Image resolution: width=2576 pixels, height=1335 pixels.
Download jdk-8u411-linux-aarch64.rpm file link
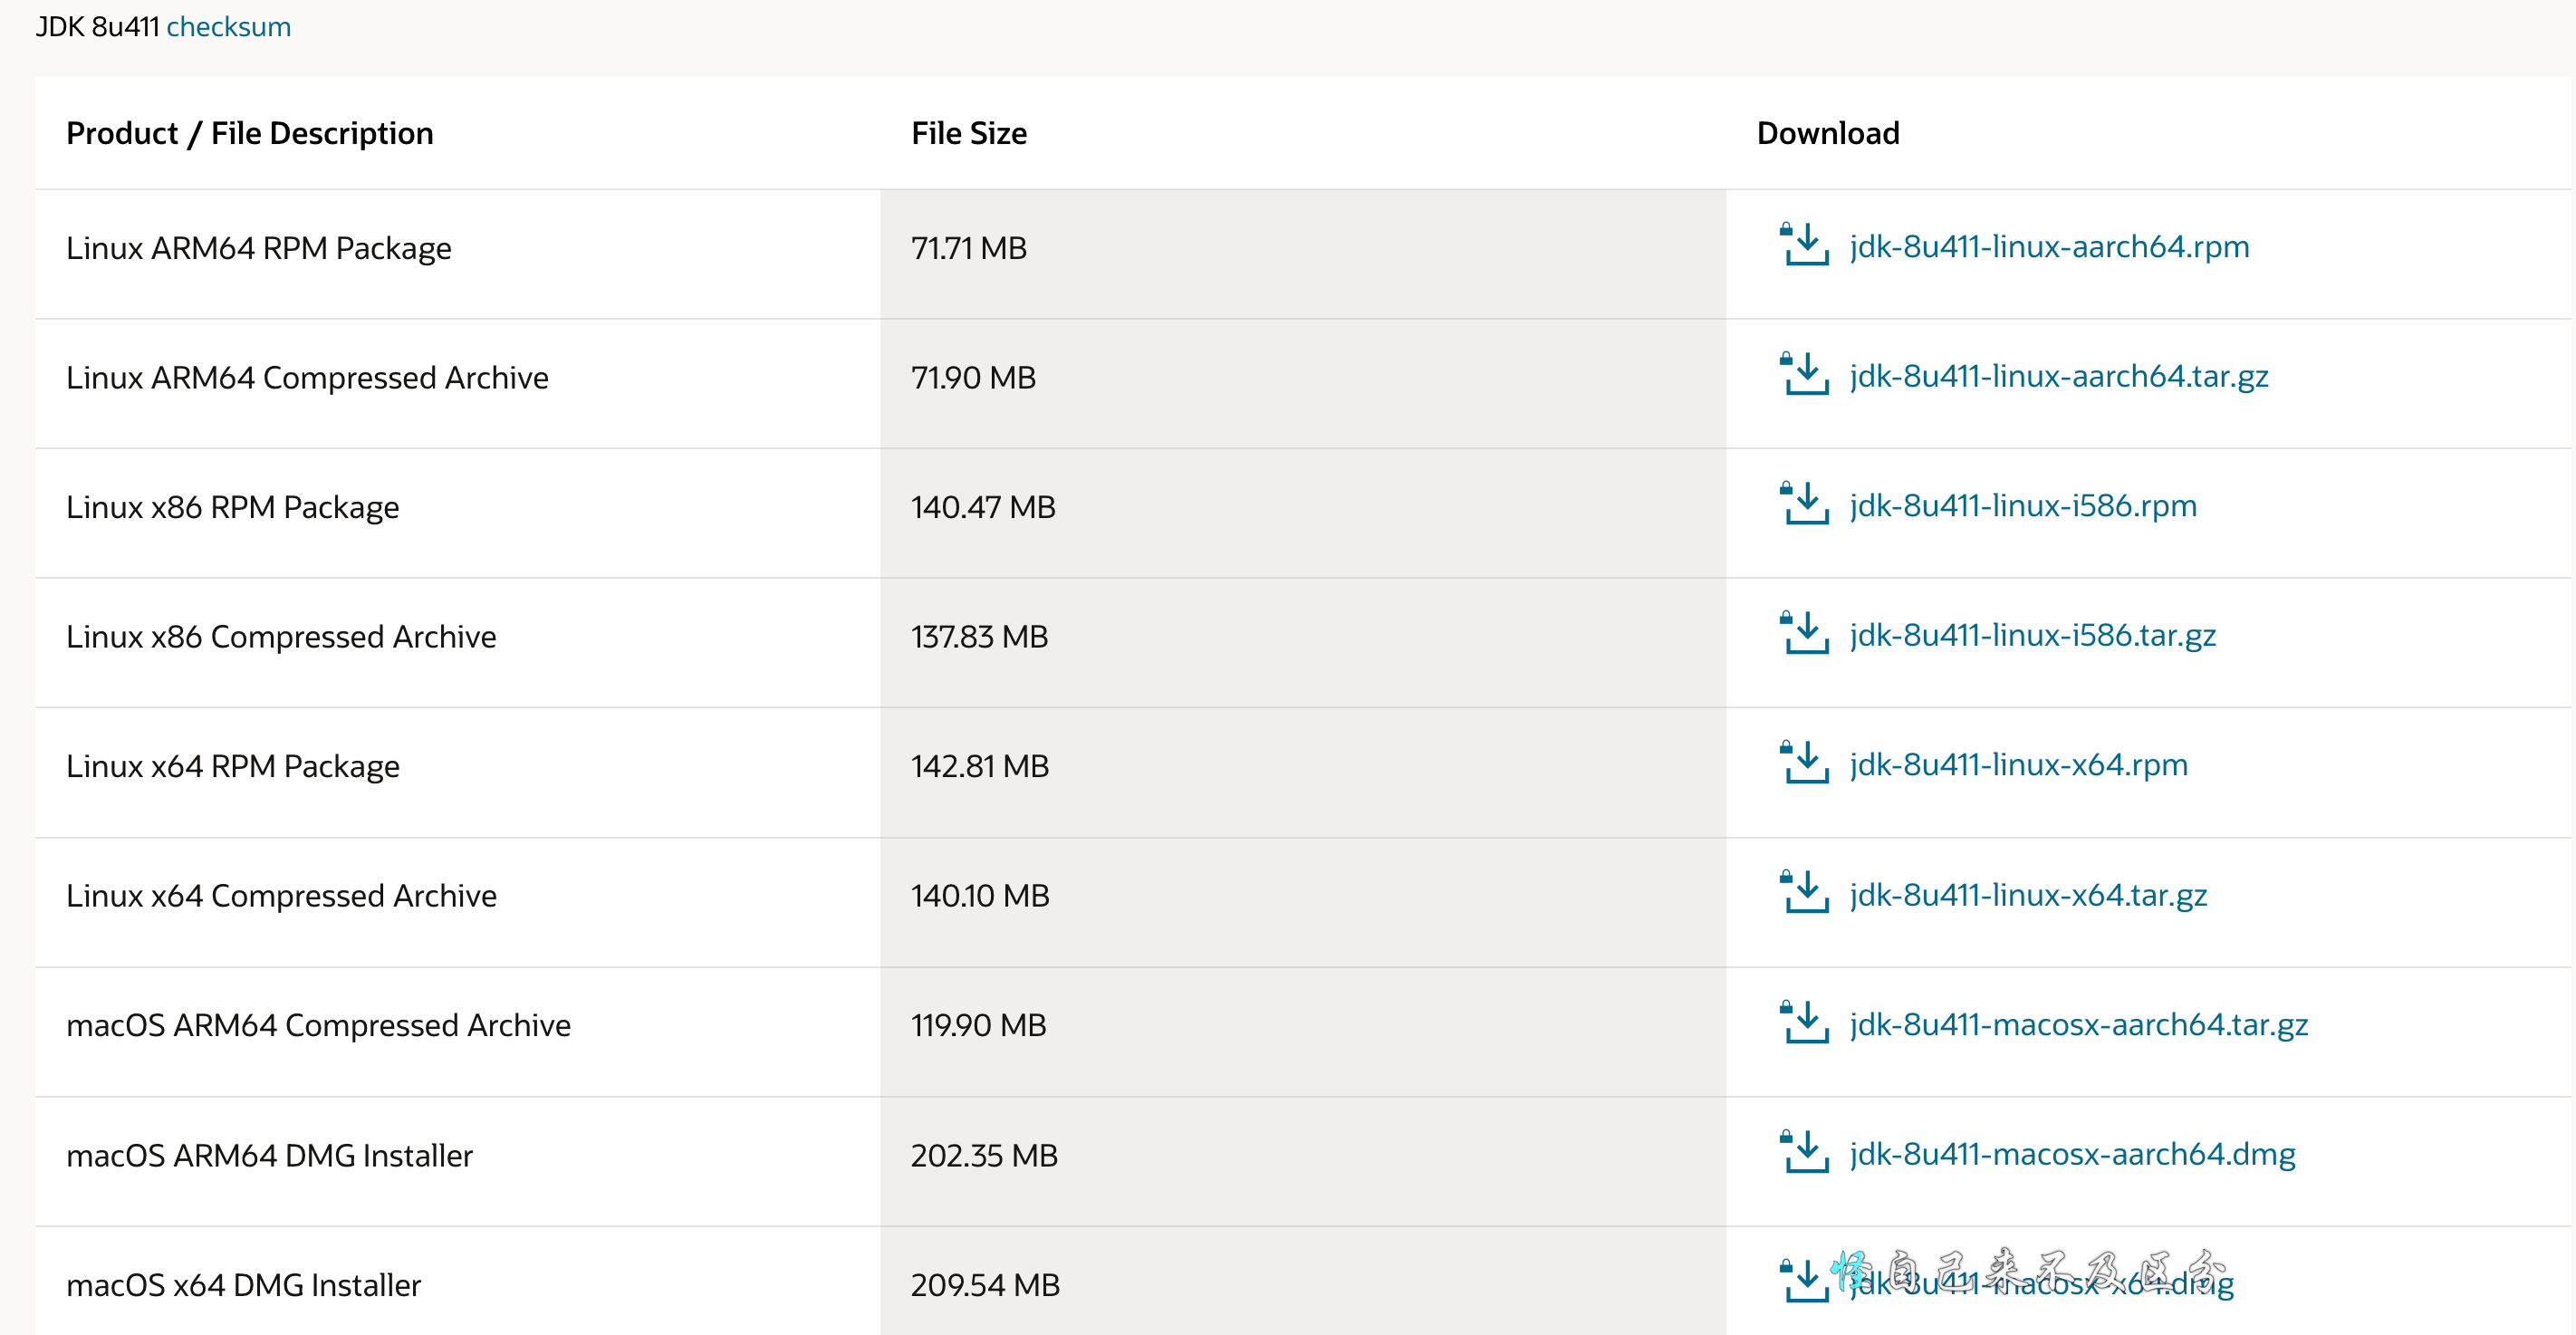point(2049,246)
